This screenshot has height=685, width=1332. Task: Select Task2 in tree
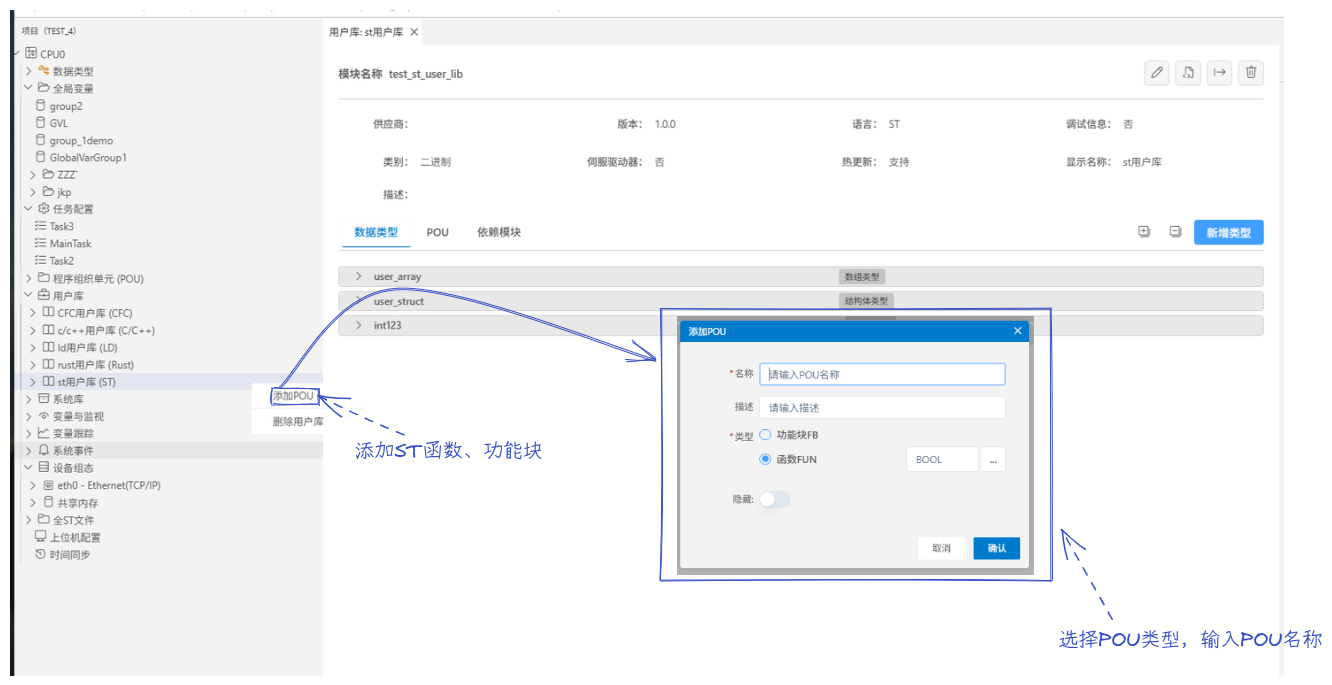[62, 261]
